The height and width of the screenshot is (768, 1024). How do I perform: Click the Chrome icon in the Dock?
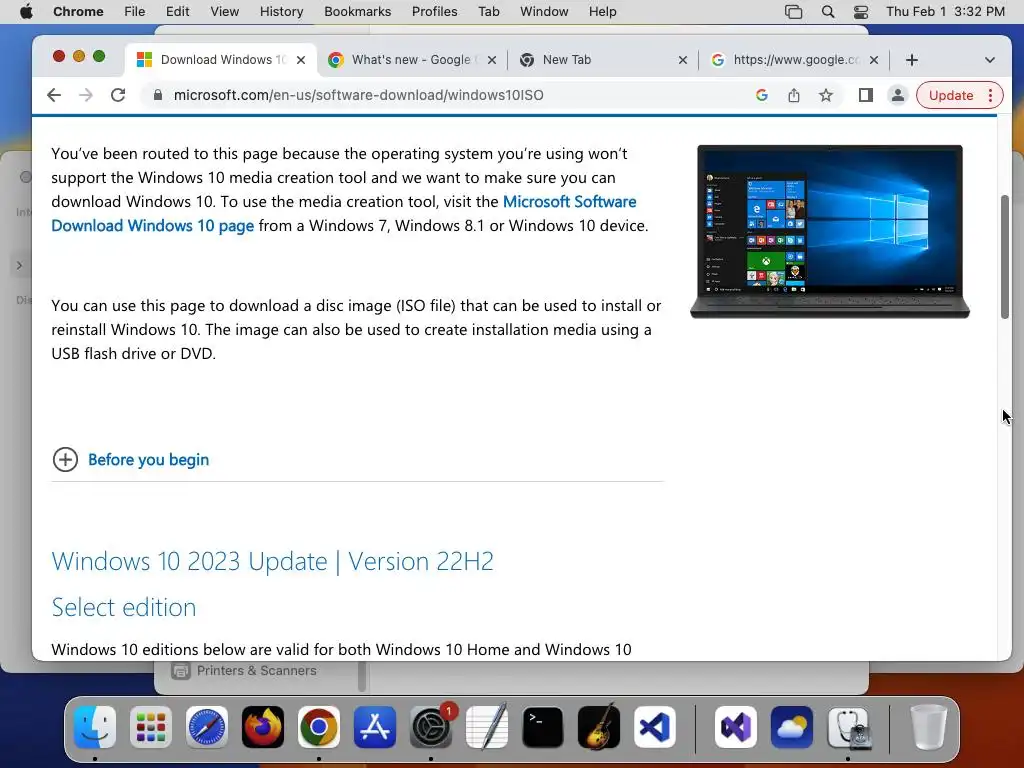click(319, 727)
